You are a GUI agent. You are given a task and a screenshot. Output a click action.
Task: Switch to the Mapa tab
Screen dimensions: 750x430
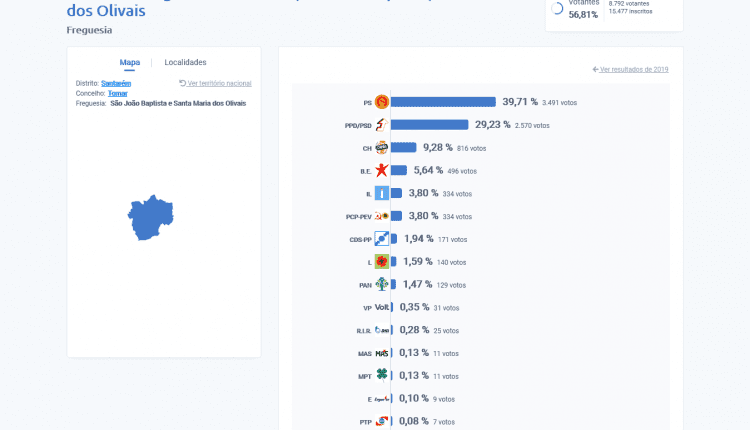point(130,62)
